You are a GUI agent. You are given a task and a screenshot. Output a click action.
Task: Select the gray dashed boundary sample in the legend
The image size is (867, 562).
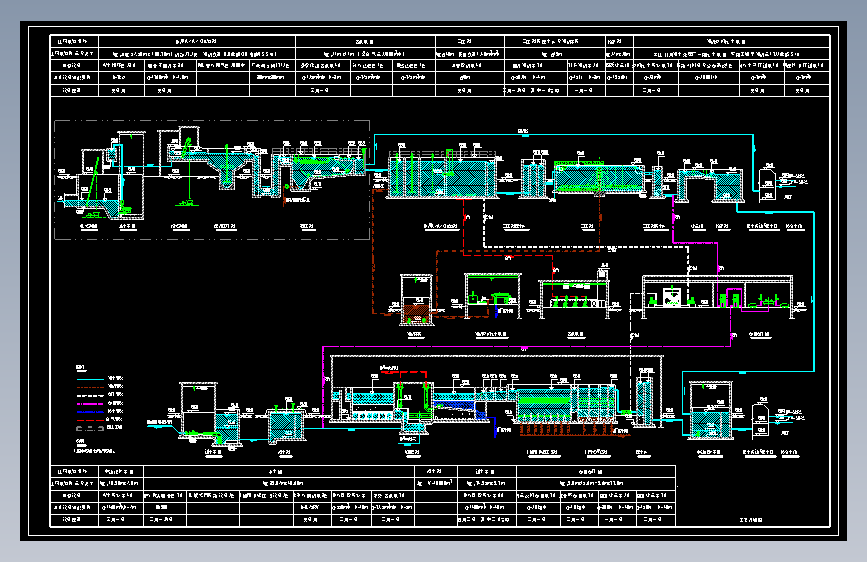(x=90, y=429)
